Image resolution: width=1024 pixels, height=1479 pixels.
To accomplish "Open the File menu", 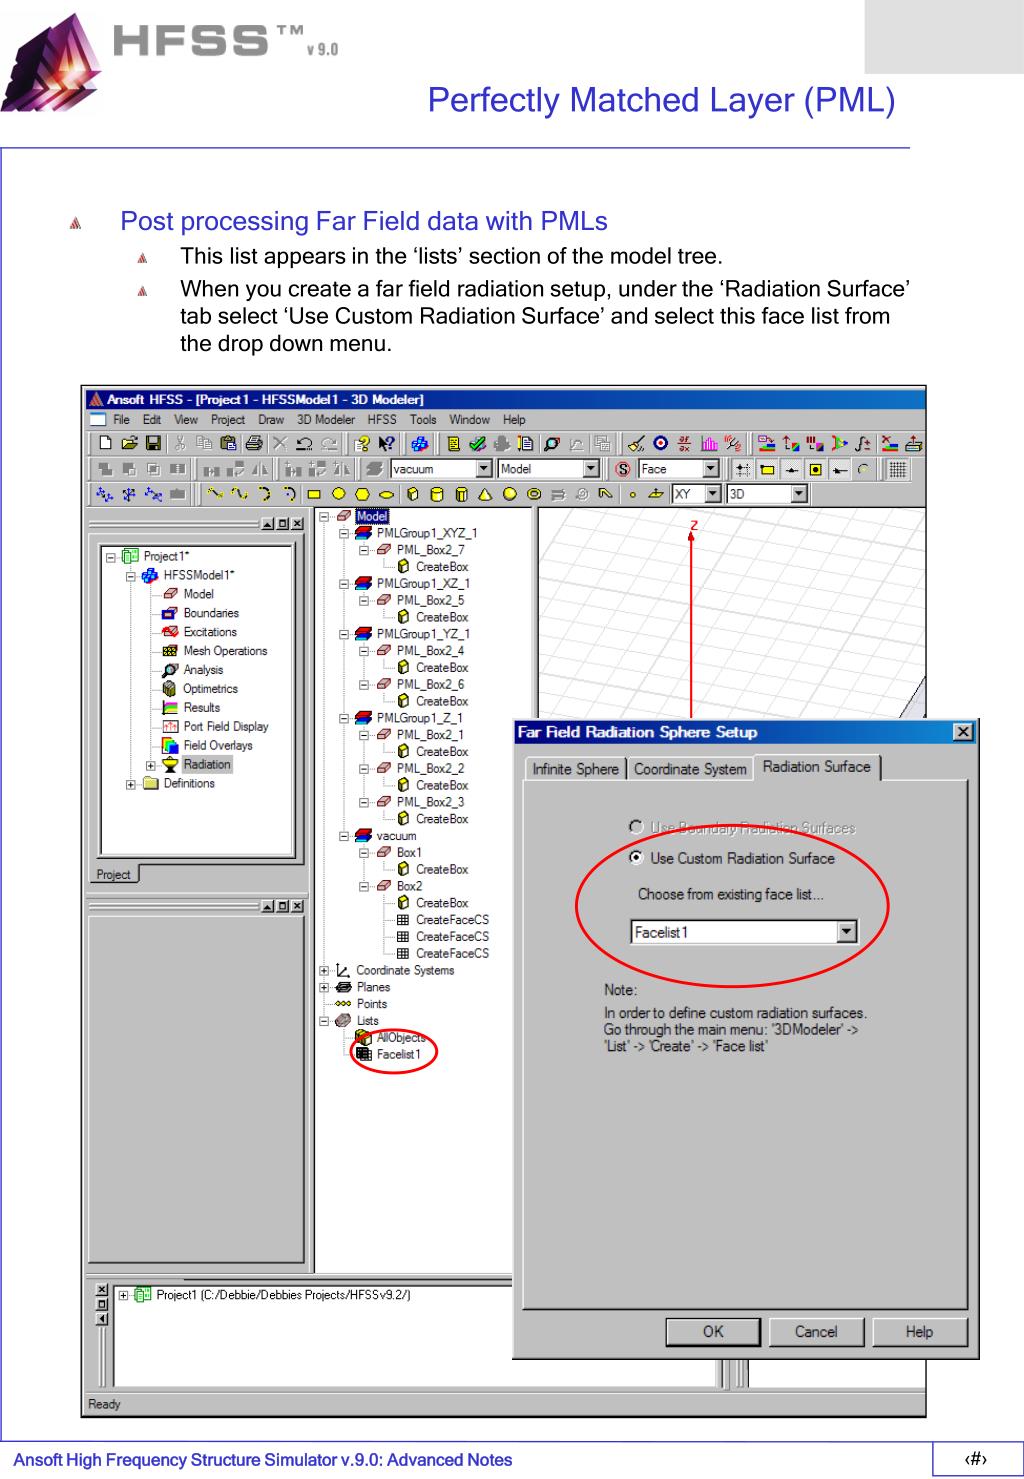I will click(x=121, y=420).
